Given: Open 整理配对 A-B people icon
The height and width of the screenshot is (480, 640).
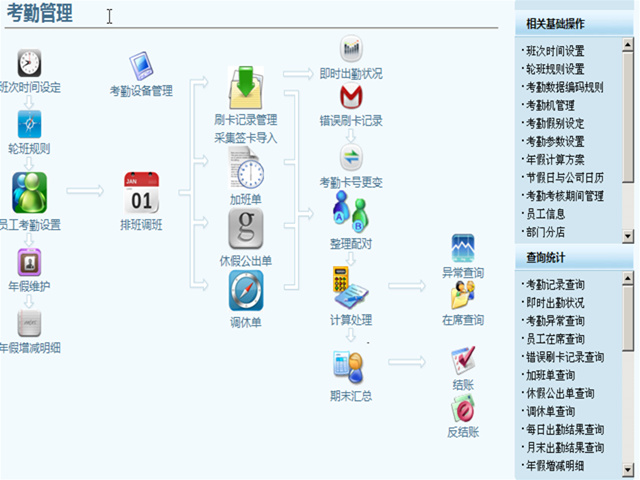Looking at the screenshot, I should pyautogui.click(x=351, y=211).
